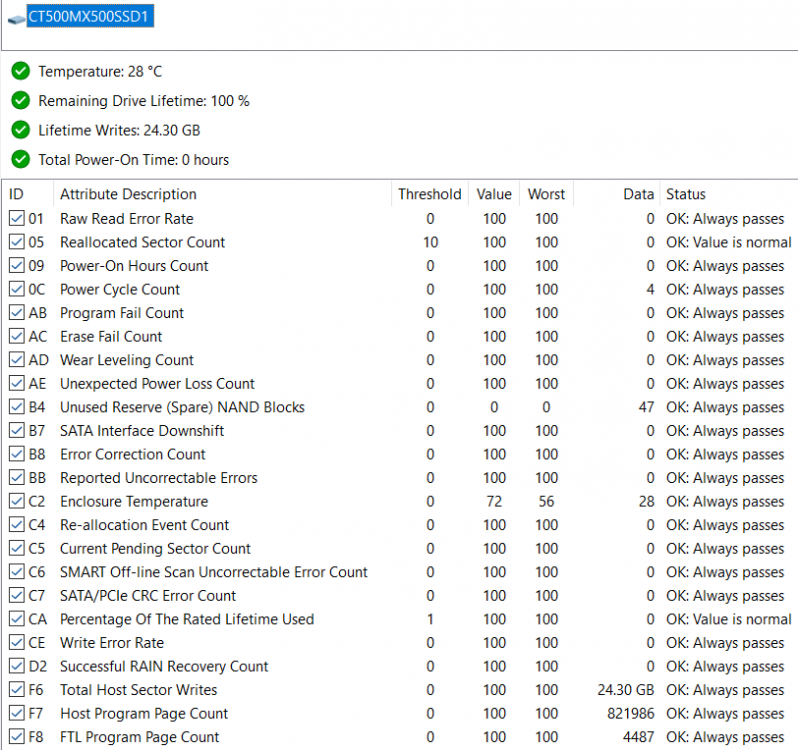The height and width of the screenshot is (750, 798).
Task: Click the ID column header
Action: coord(17,194)
